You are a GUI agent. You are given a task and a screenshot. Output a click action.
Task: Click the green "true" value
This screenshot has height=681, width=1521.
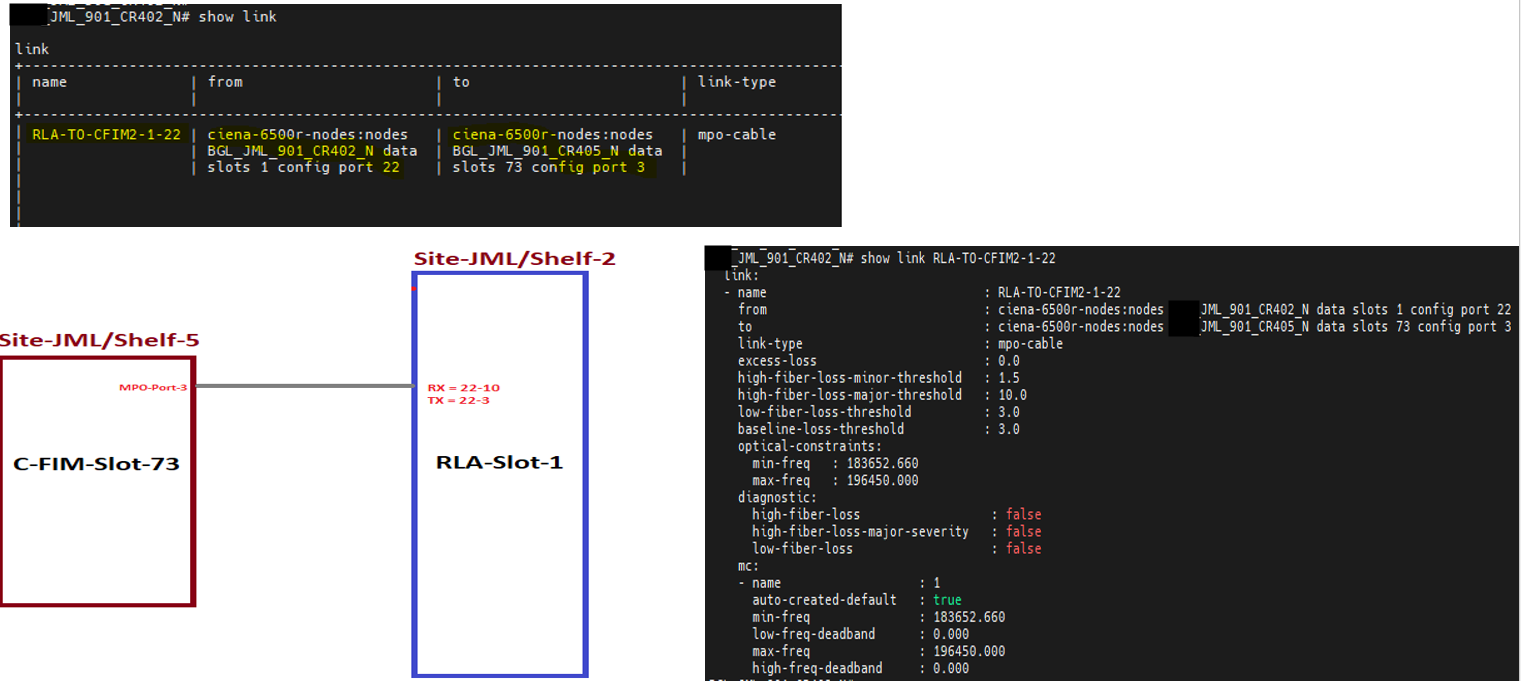947,600
